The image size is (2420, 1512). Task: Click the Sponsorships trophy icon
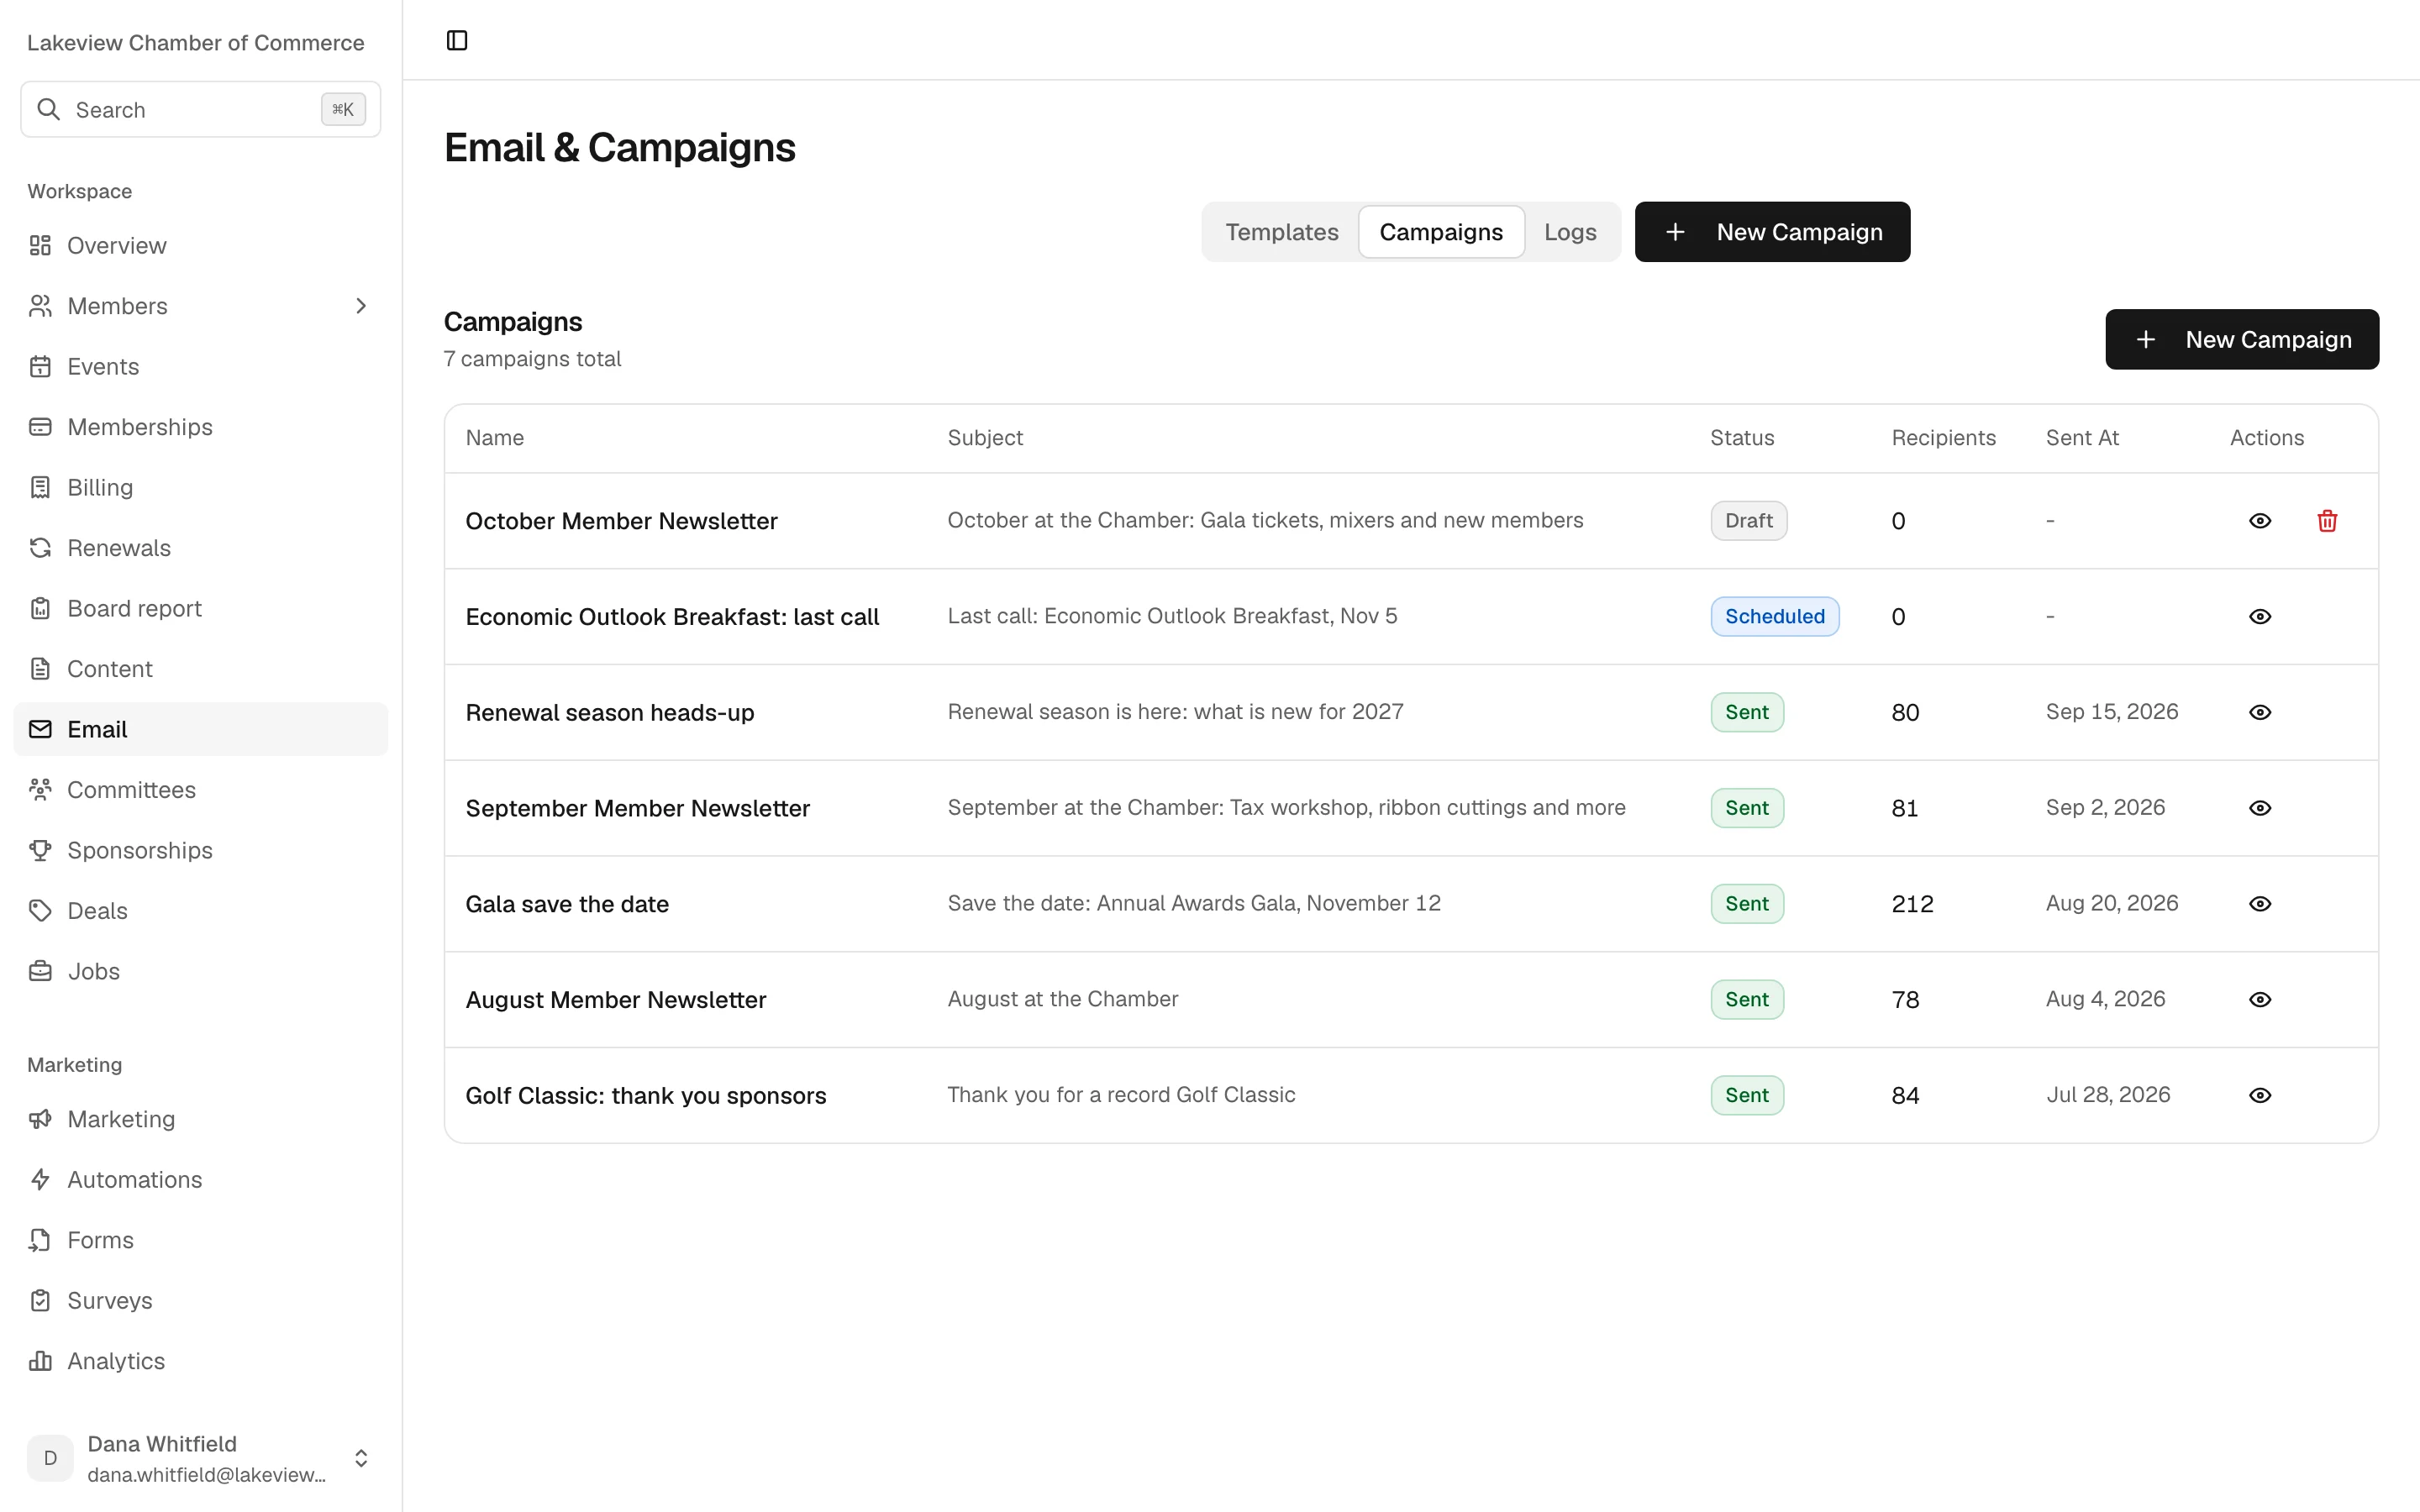coord(40,850)
